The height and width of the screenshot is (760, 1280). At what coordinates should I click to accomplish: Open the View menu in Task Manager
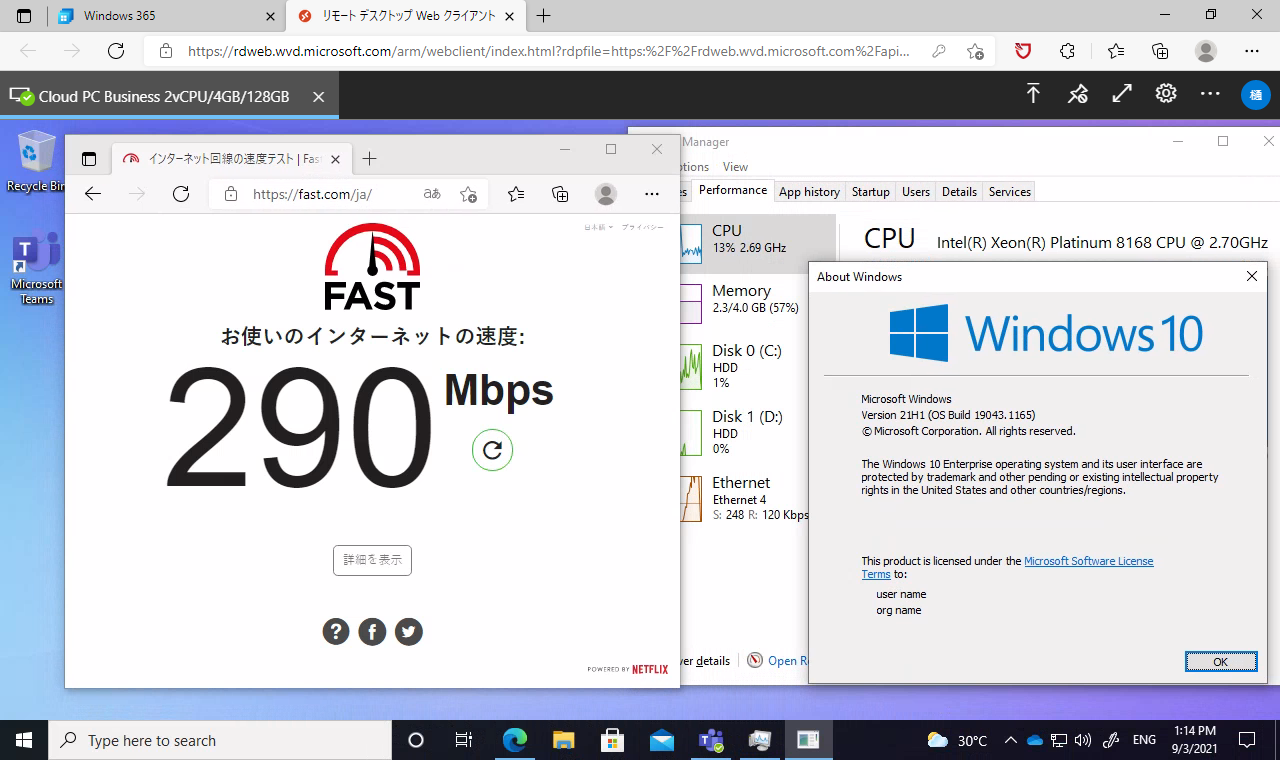click(x=735, y=167)
